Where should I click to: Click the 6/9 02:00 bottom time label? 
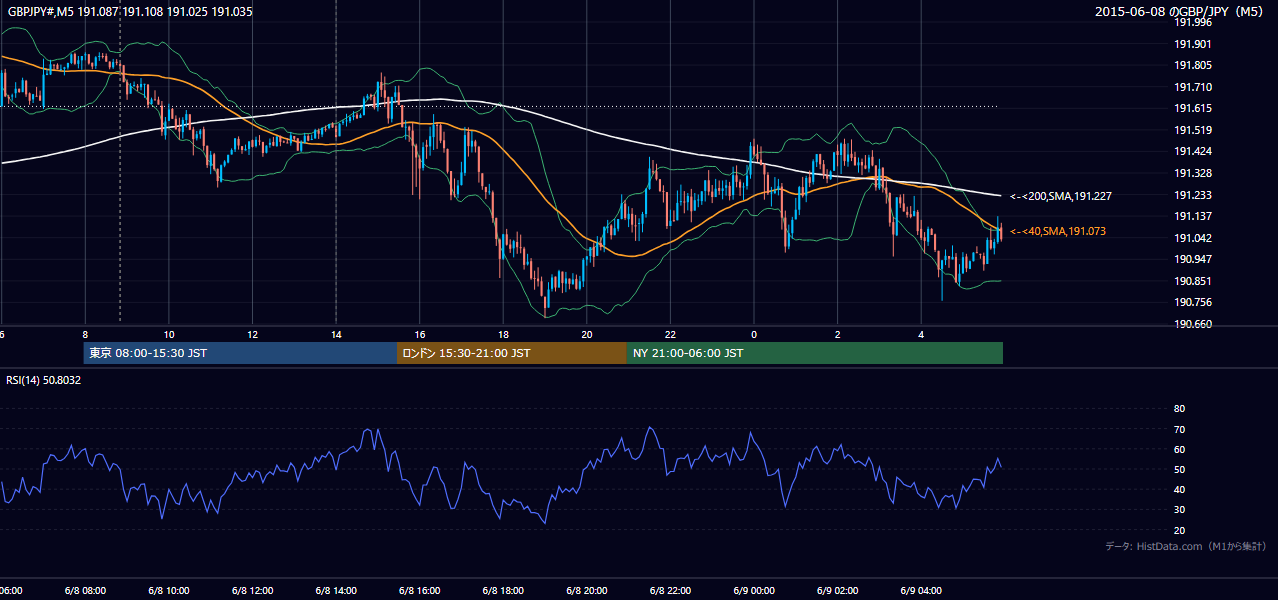coord(836,591)
